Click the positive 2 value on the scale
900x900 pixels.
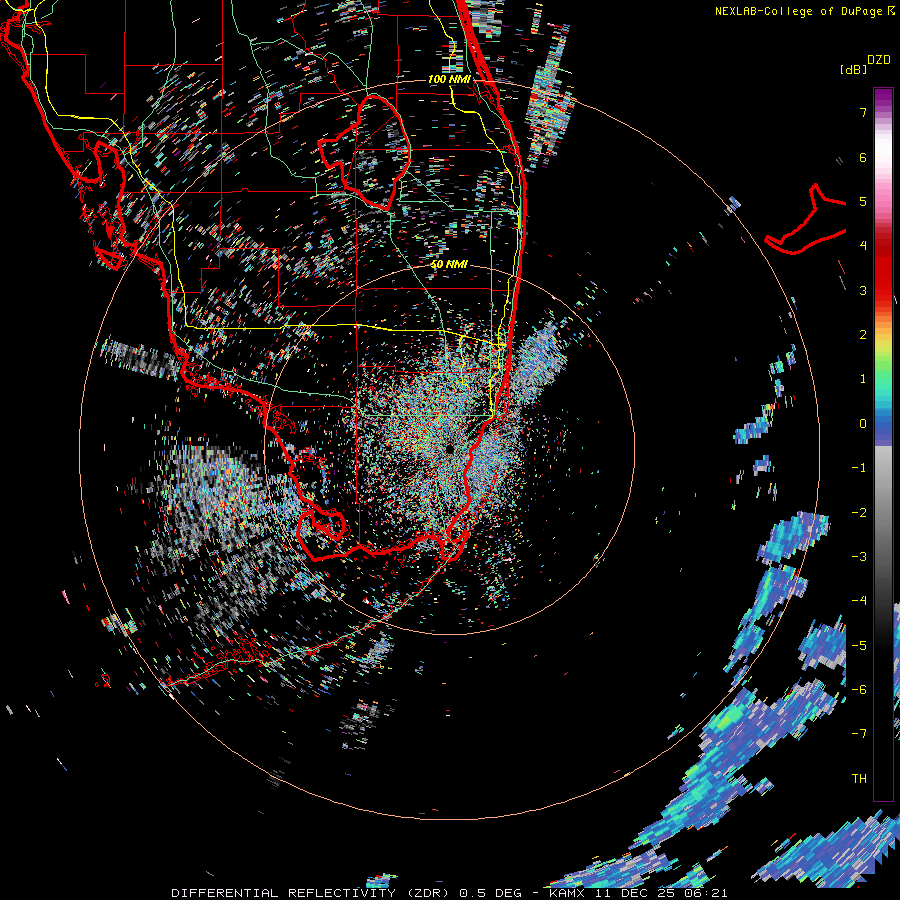coord(863,335)
